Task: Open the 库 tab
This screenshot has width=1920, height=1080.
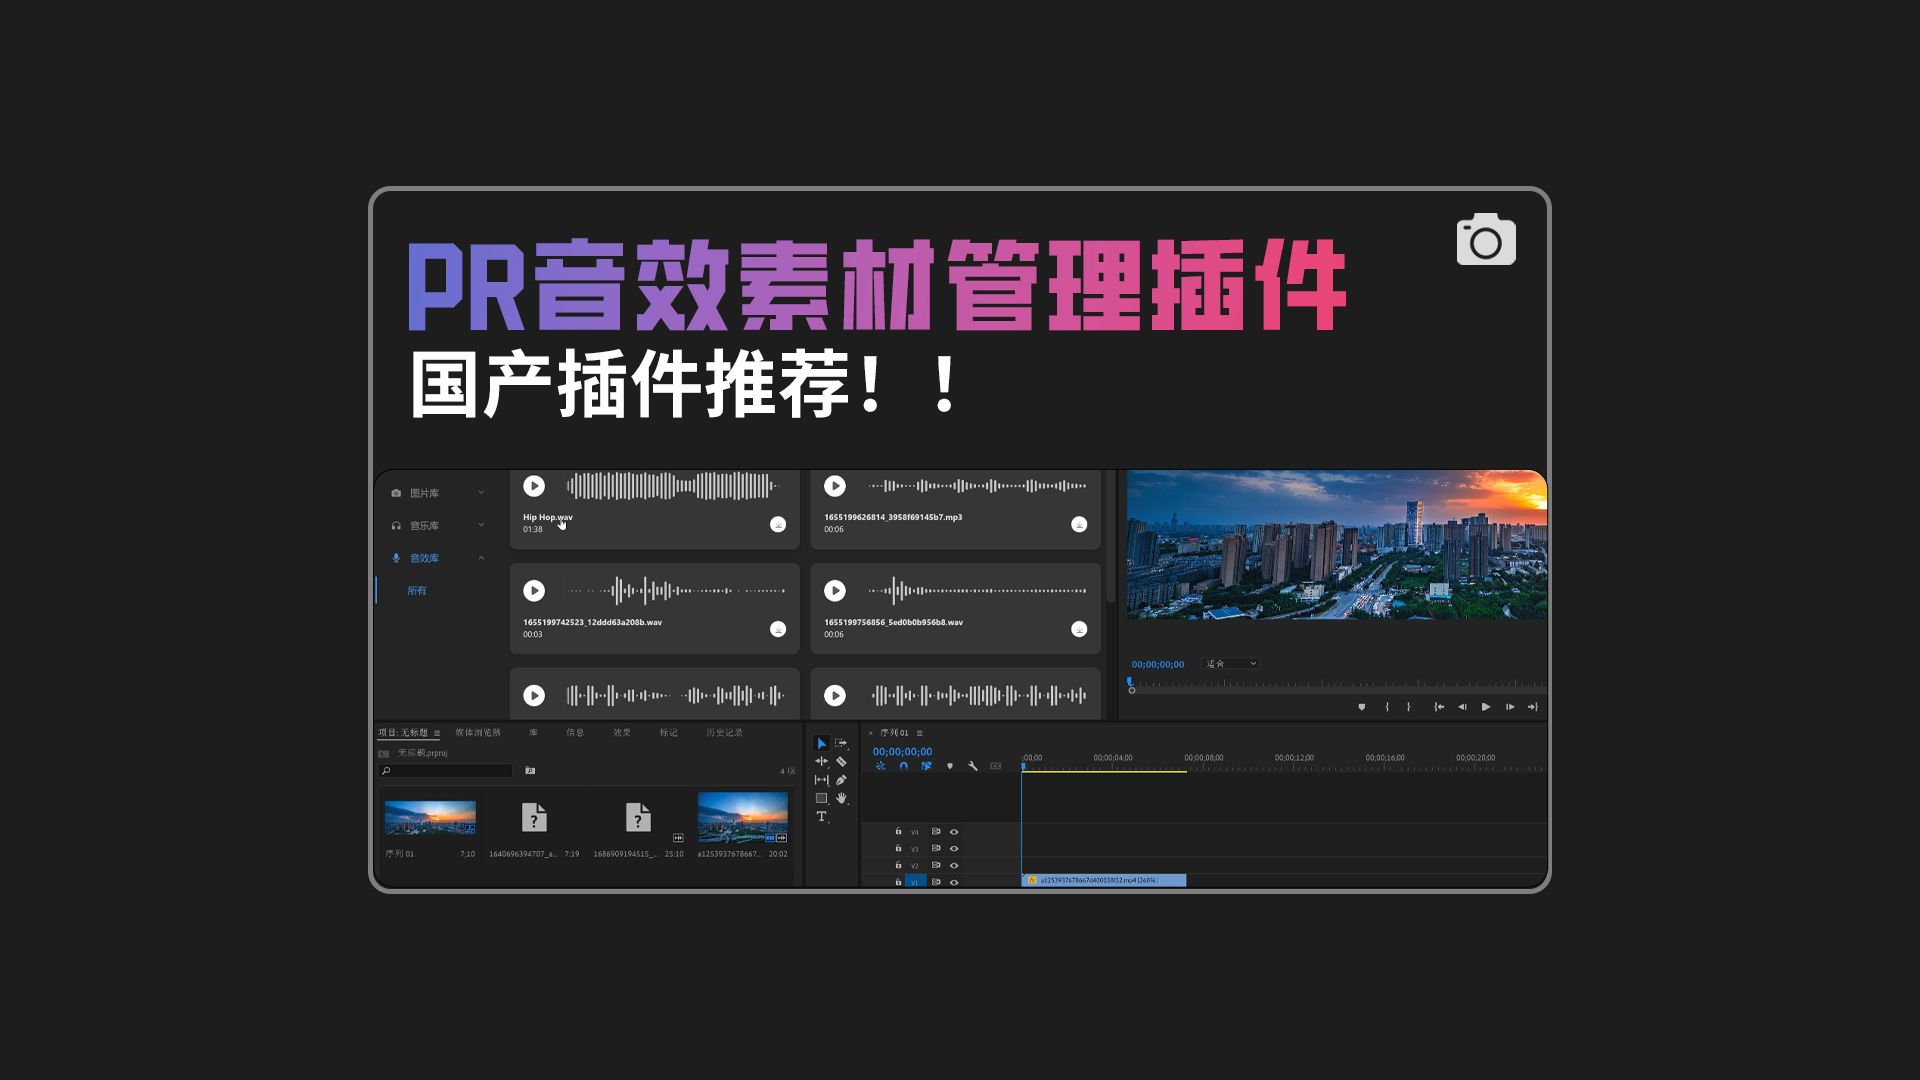Action: [534, 733]
